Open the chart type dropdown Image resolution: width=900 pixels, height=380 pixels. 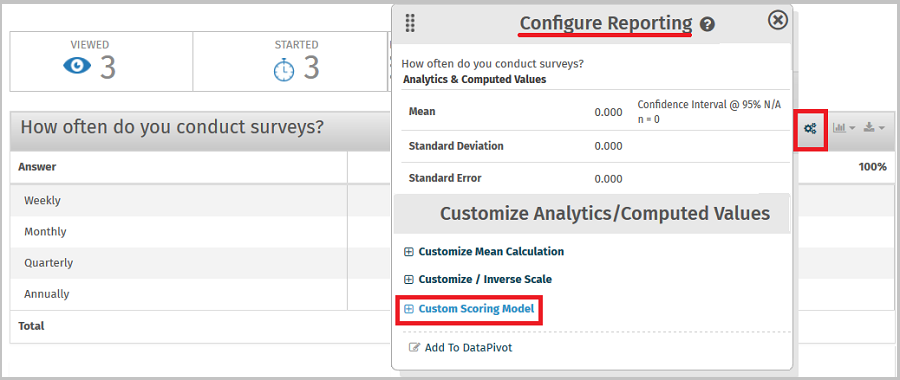tap(844, 128)
